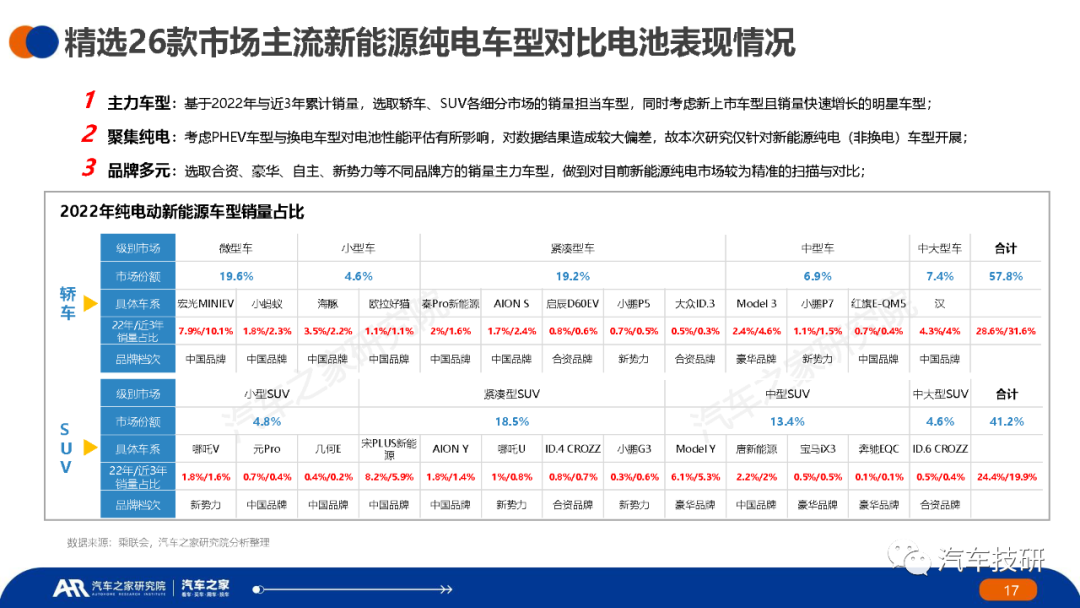Click the ID.4 CROZZ model cell
The height and width of the screenshot is (608, 1080).
click(573, 449)
